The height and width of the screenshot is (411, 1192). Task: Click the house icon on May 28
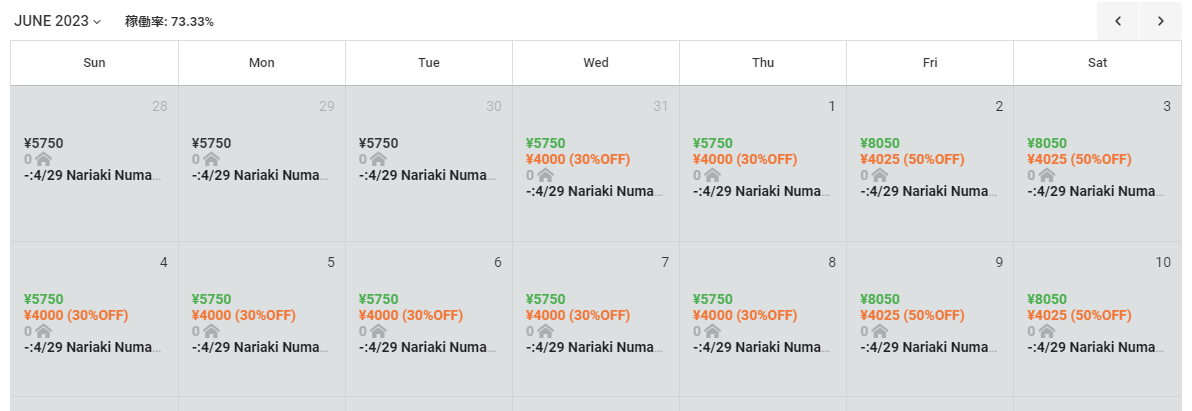[x=43, y=159]
